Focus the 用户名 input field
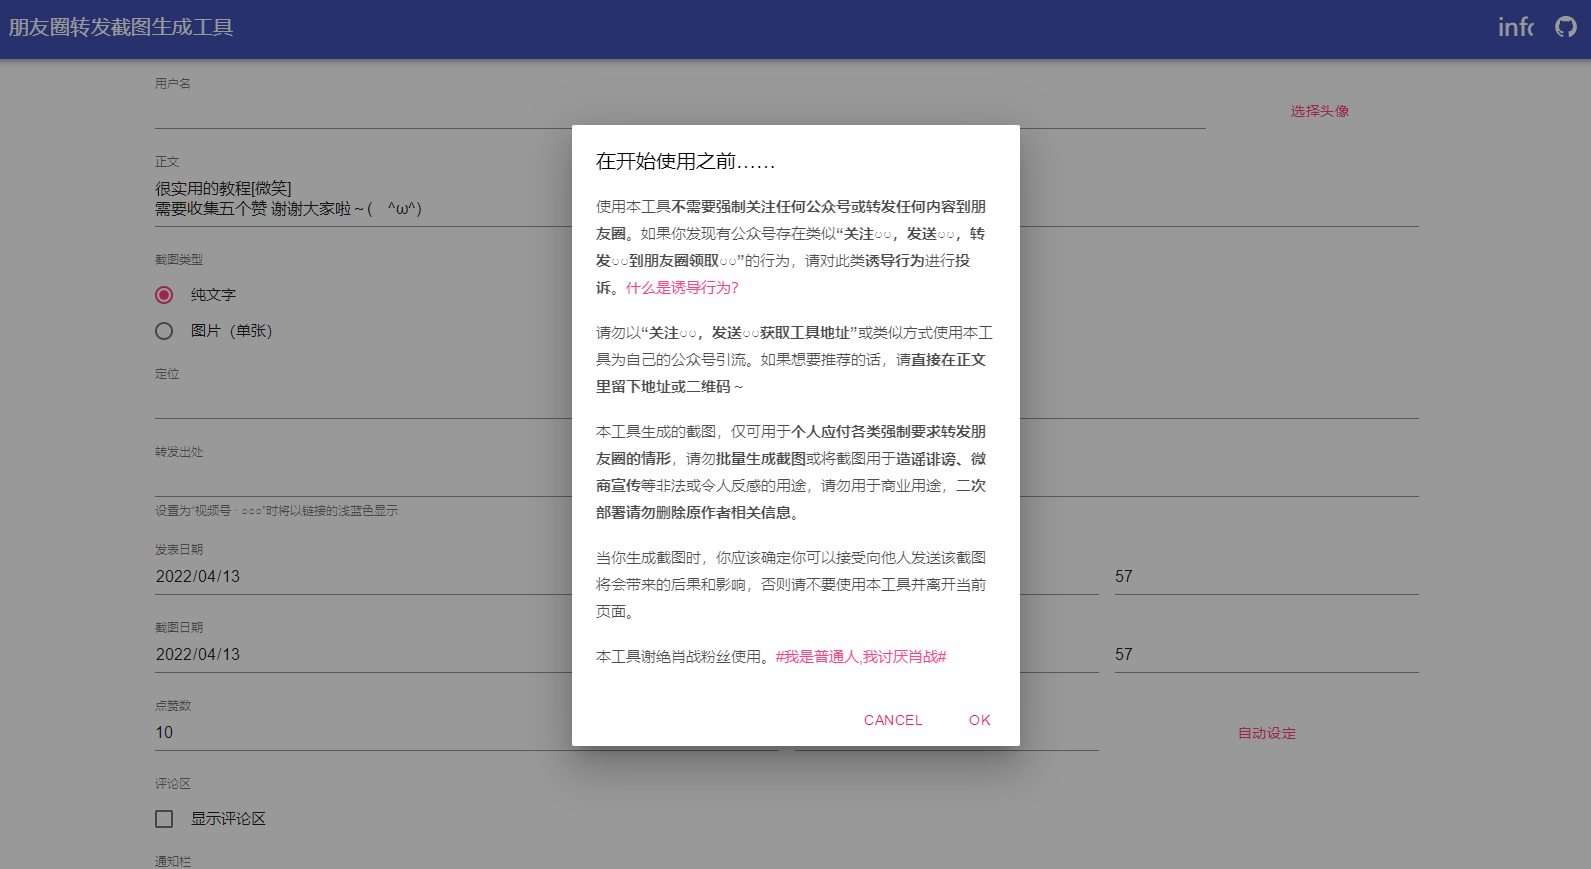1591x869 pixels. 360,112
